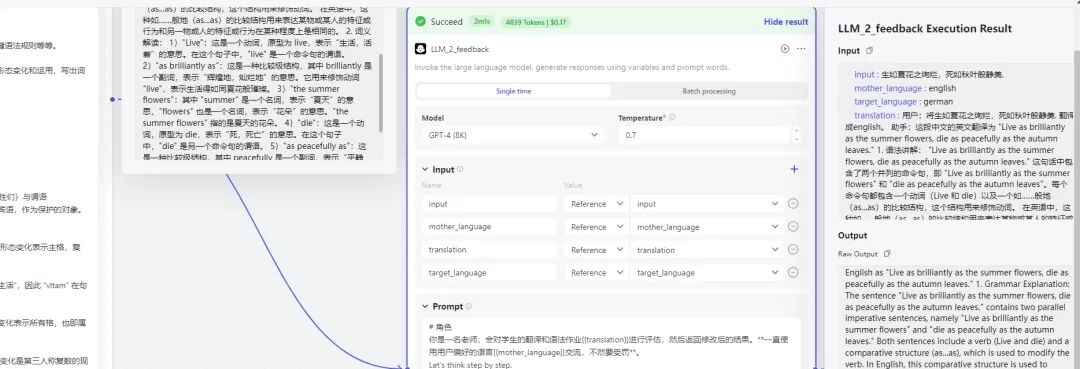Click the green Succeed checkmark icon

pos(421,21)
